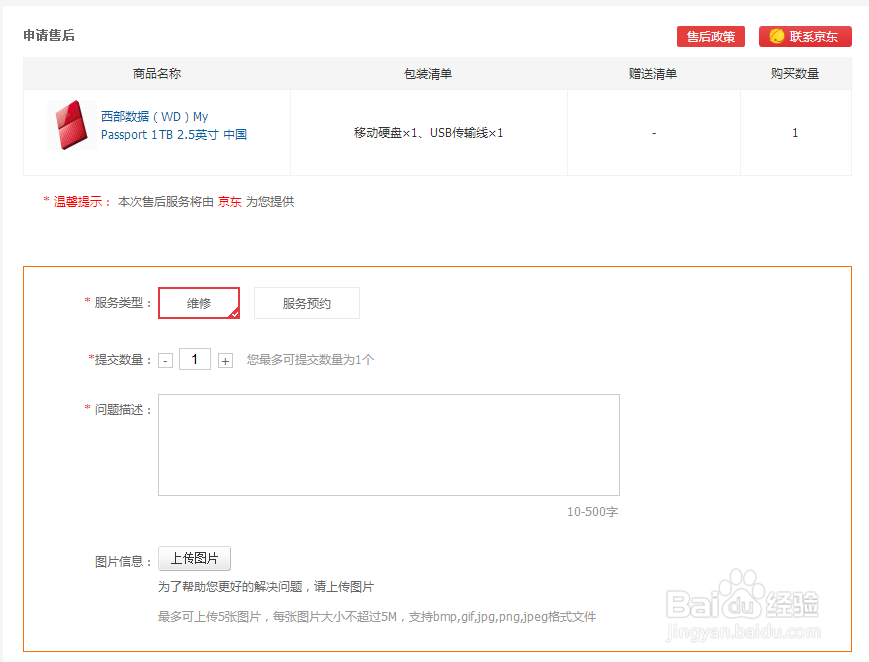Select the 服务预约 service type option
Screen dimensions: 869x662
tap(306, 303)
